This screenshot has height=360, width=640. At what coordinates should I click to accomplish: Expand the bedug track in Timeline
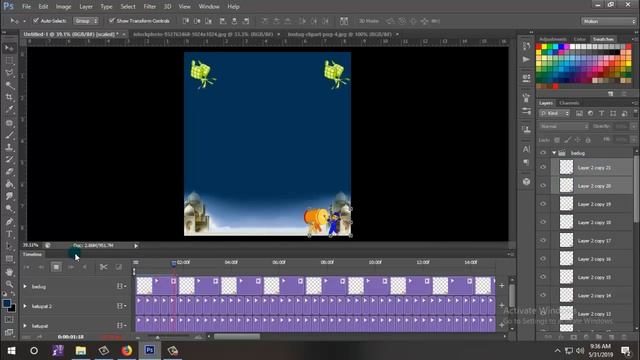(x=25, y=287)
